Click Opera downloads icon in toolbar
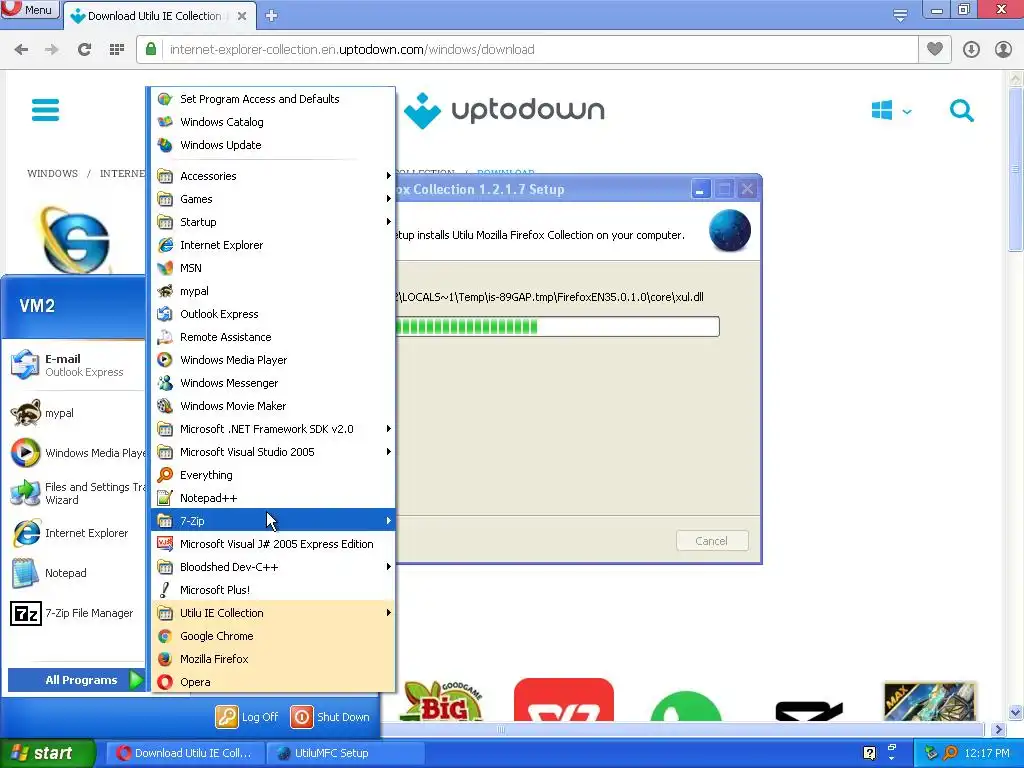Screen dimensions: 1024x768 tap(971, 50)
